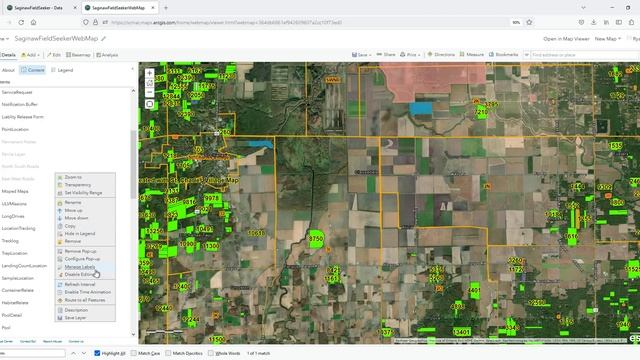Image resolution: width=640 pixels, height=360 pixels.
Task: Edit map title with pencil icon
Action: pyautogui.click(x=104, y=39)
